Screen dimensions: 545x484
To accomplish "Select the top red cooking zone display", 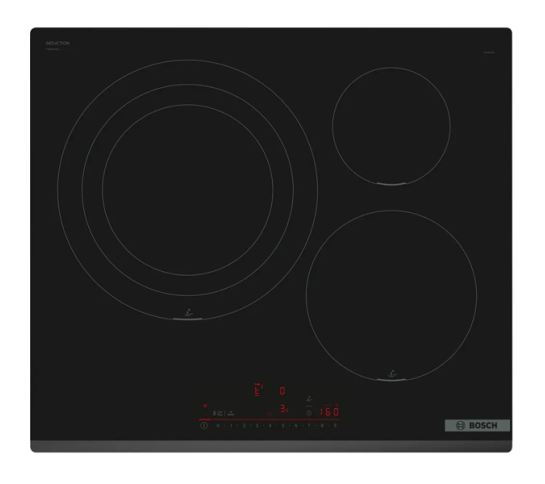I will (258, 390).
